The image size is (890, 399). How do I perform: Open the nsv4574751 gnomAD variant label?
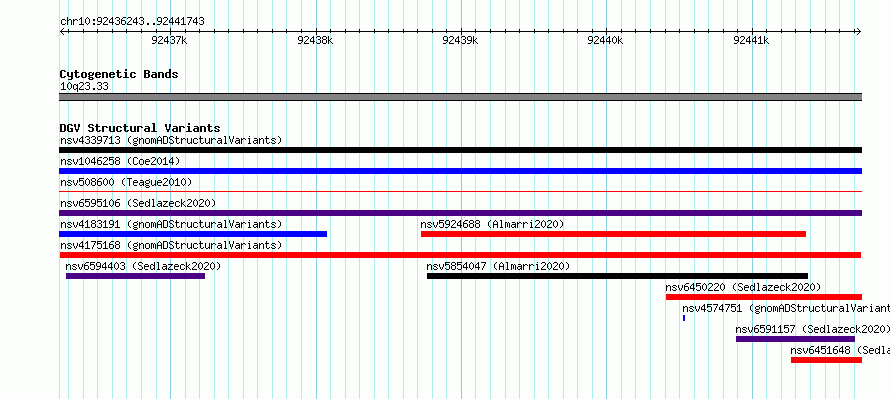[x=786, y=308]
